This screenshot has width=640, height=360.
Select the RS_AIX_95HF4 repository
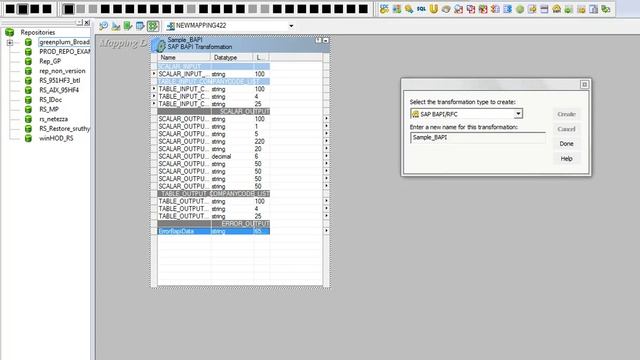coord(59,90)
